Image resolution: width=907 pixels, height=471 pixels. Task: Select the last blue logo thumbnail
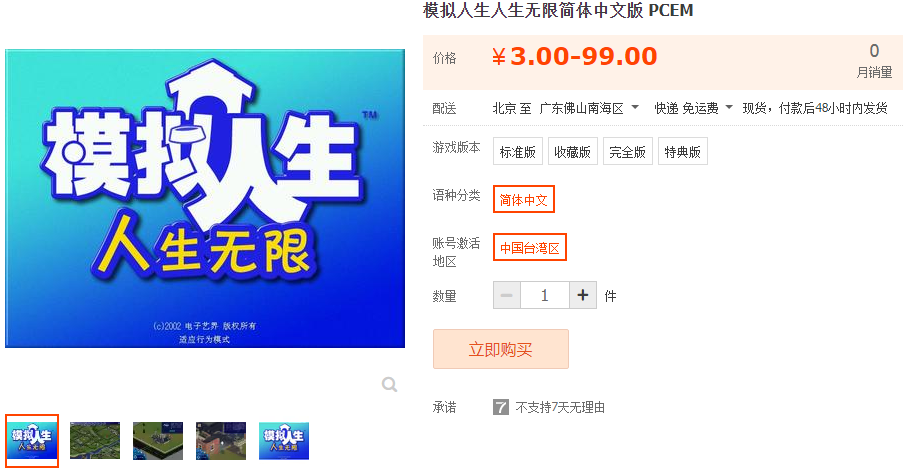coord(284,441)
